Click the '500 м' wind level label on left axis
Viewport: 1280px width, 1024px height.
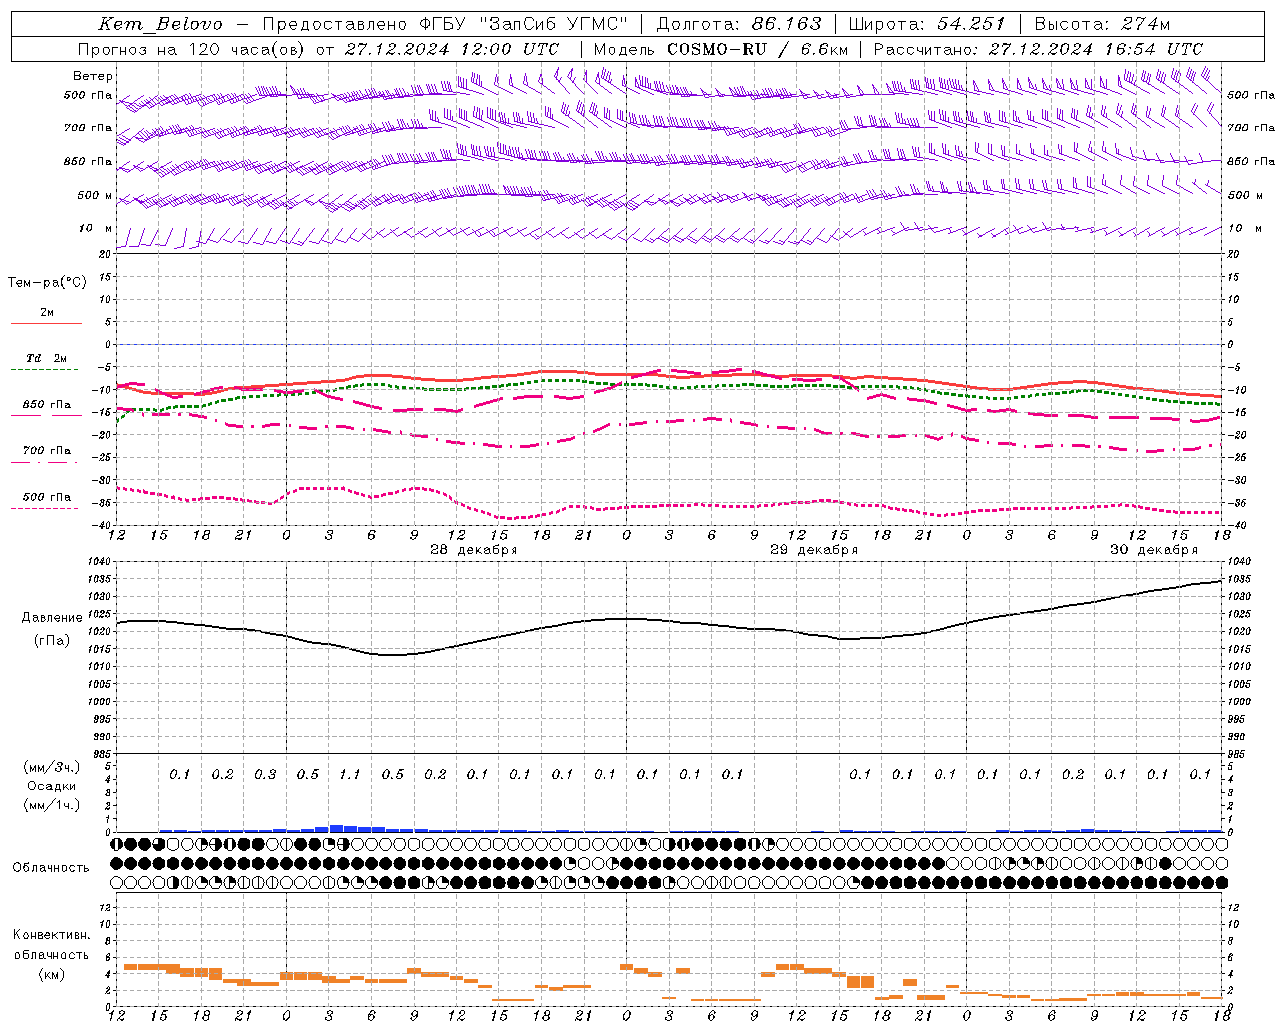[x=95, y=195]
